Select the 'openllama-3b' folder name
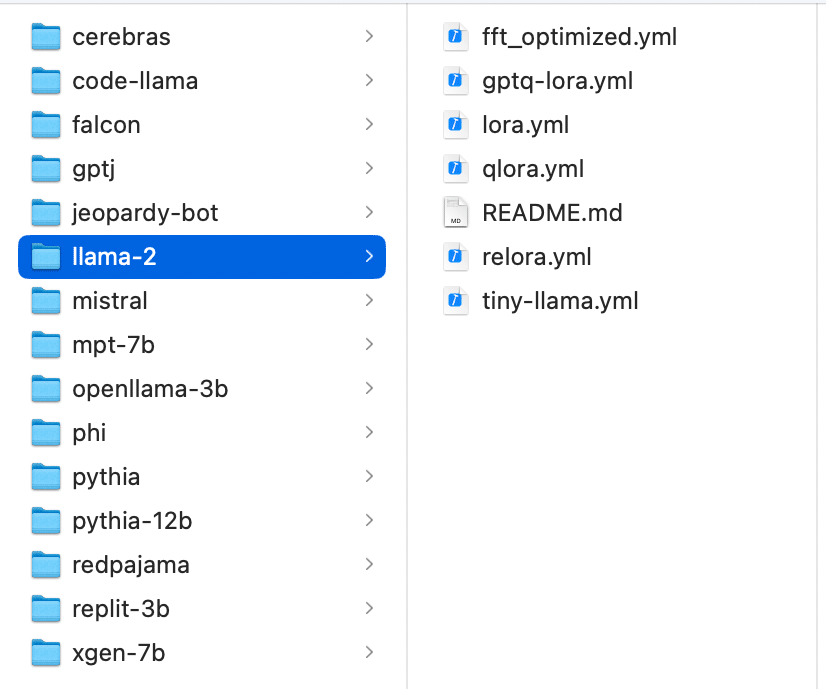This screenshot has height=689, width=826. coord(150,390)
